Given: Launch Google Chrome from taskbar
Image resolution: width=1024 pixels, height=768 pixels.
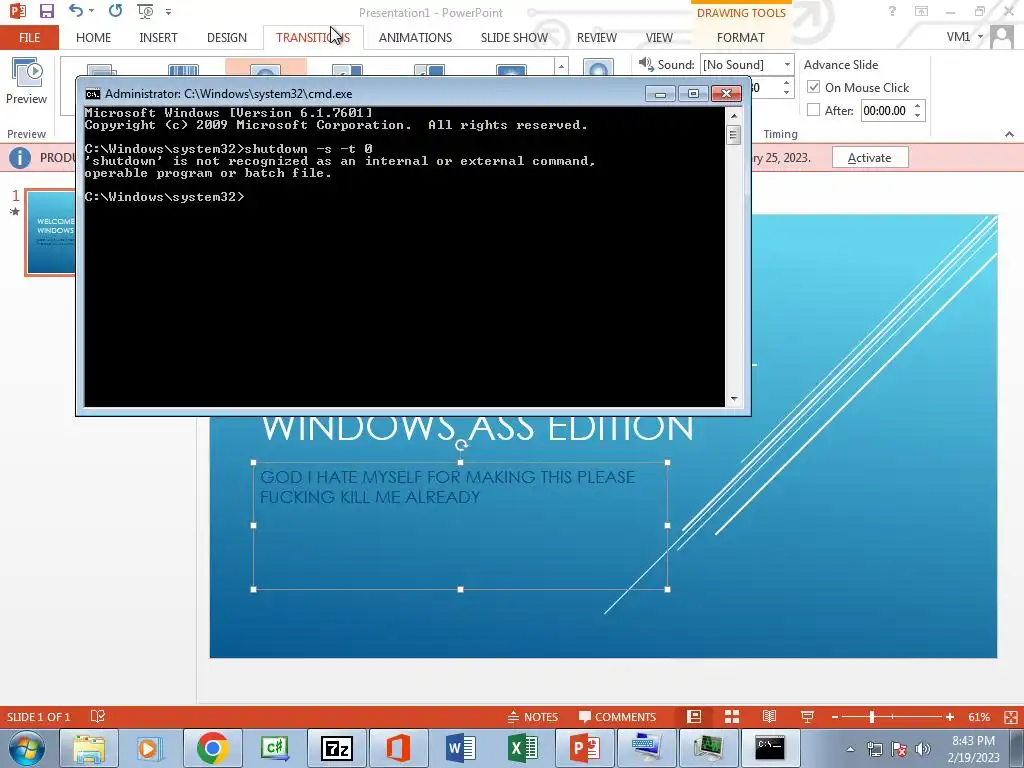Looking at the screenshot, I should (x=212, y=748).
